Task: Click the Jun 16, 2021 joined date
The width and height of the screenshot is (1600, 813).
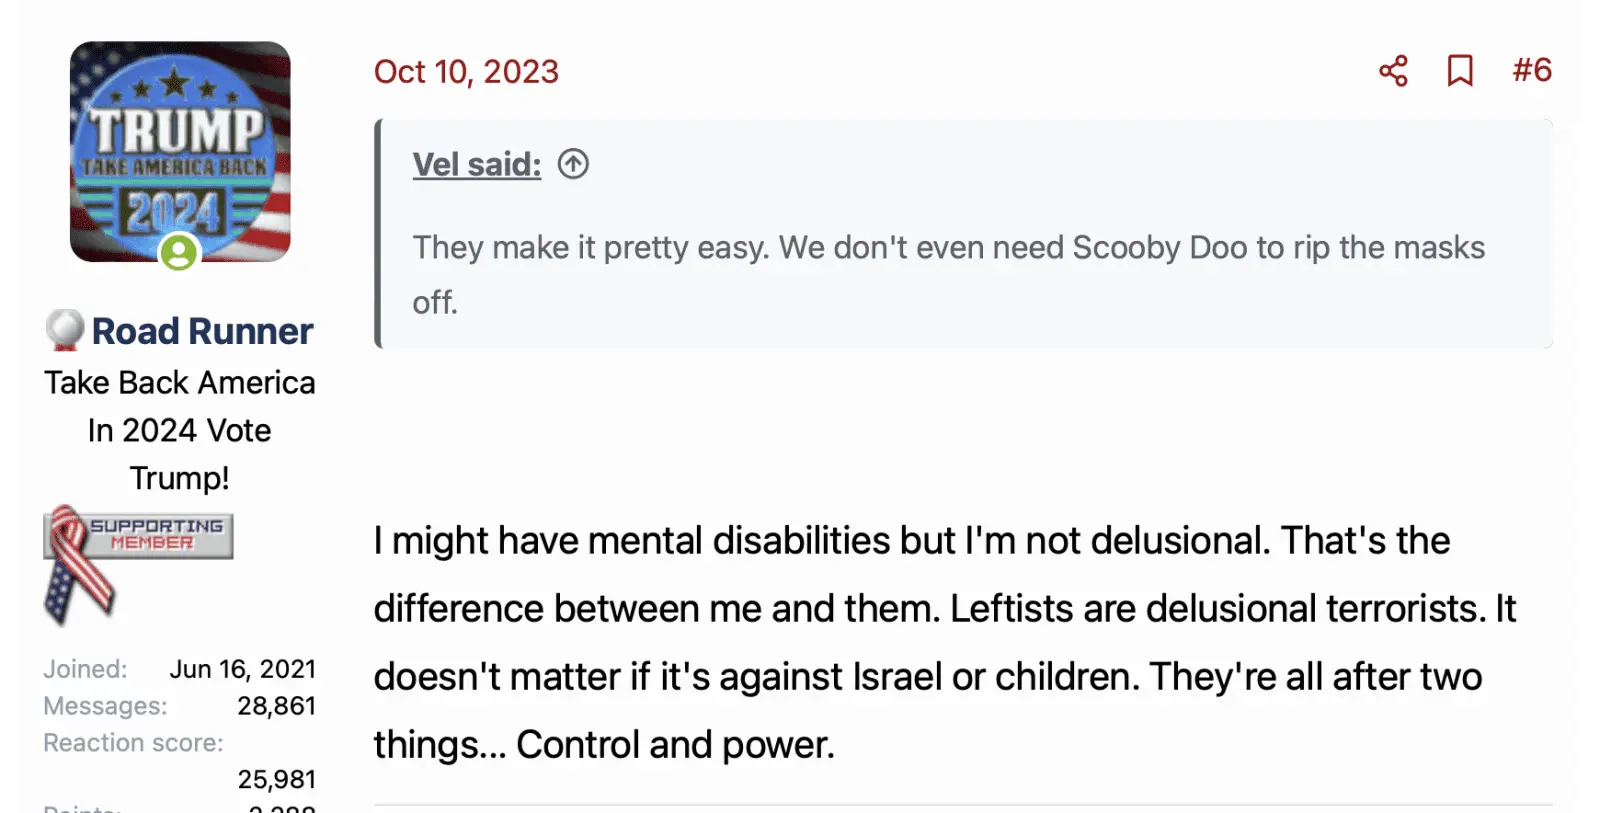Action: pyautogui.click(x=242, y=669)
